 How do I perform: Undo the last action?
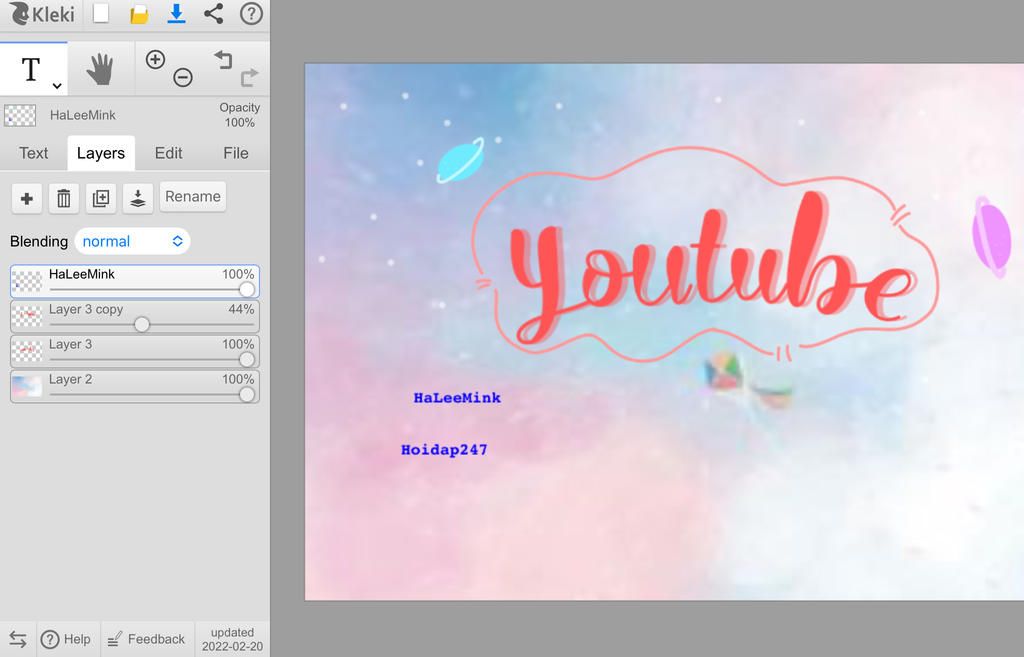tap(223, 59)
